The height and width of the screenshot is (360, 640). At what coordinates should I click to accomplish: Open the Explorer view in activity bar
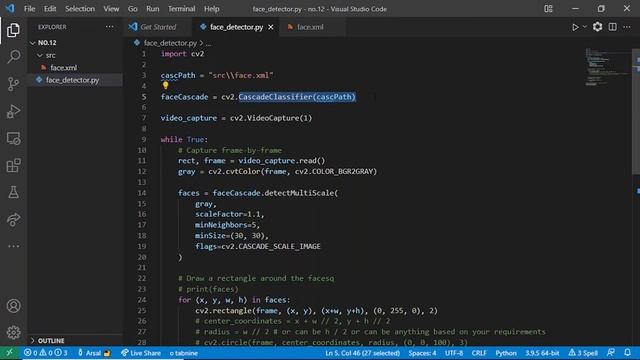[13, 30]
